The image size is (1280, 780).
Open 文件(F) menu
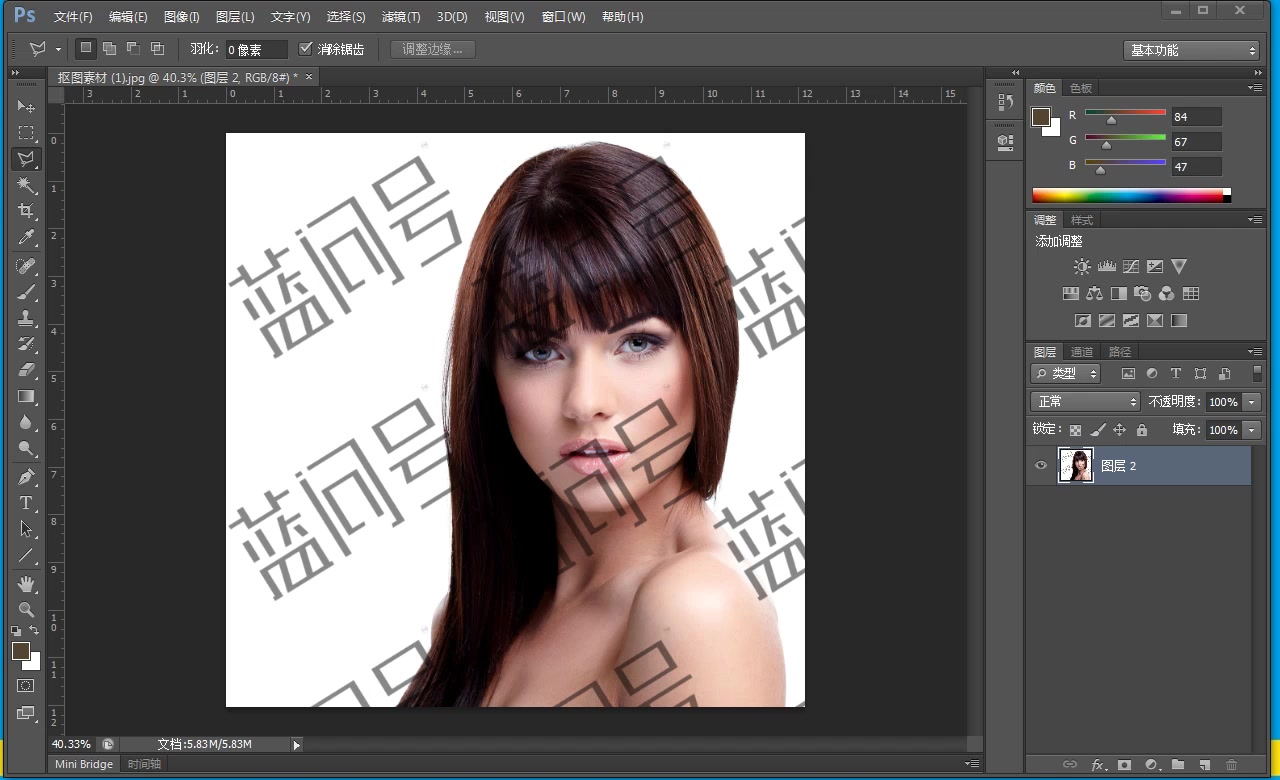tap(73, 17)
